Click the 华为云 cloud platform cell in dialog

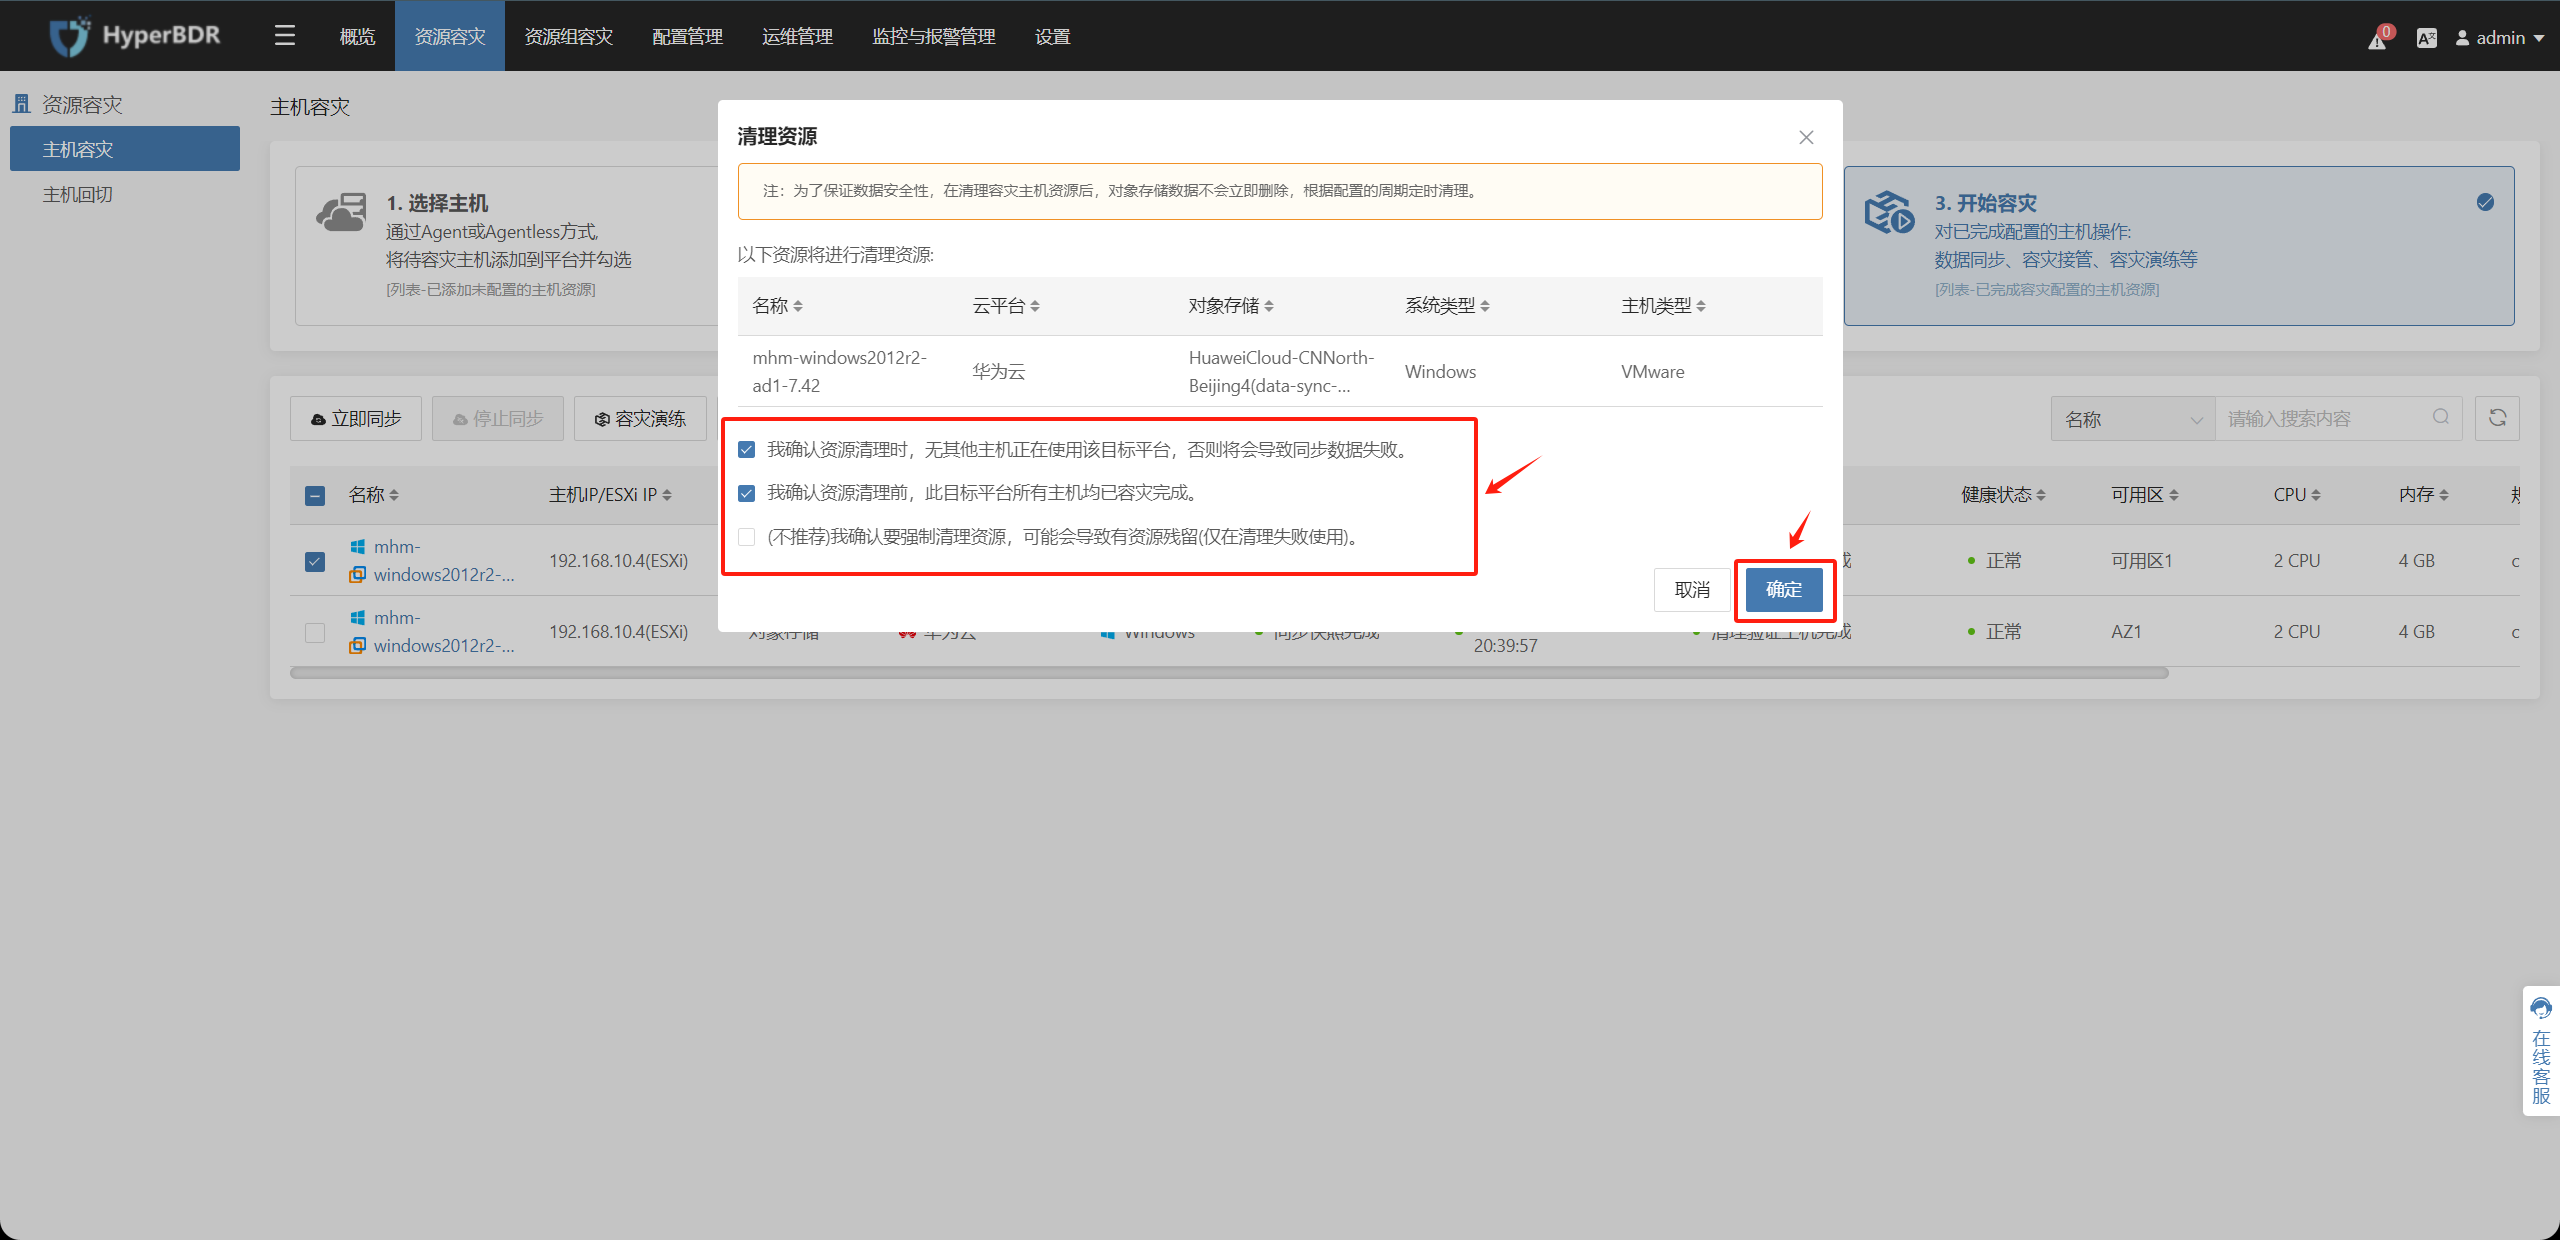[998, 371]
